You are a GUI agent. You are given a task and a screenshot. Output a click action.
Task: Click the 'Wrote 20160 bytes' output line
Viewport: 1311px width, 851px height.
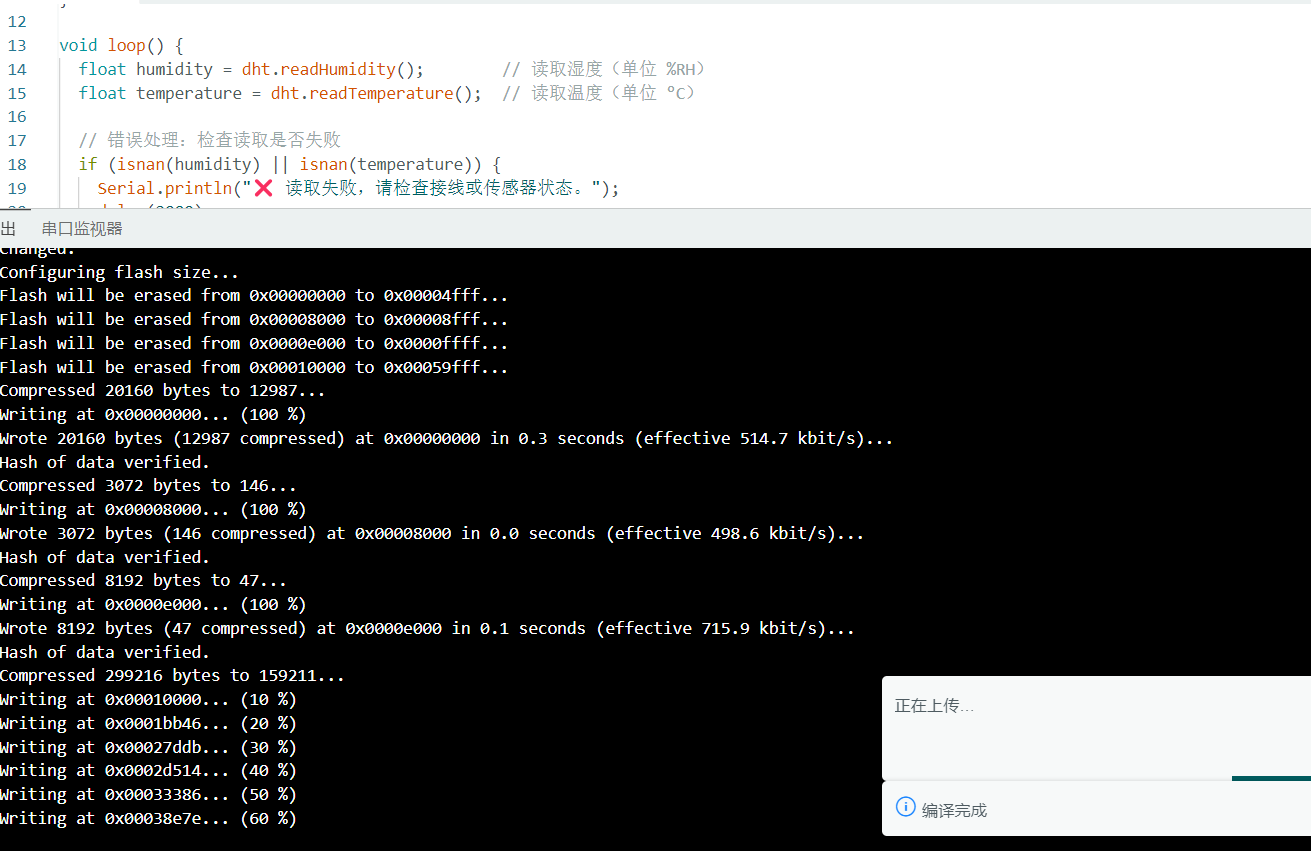tap(446, 439)
